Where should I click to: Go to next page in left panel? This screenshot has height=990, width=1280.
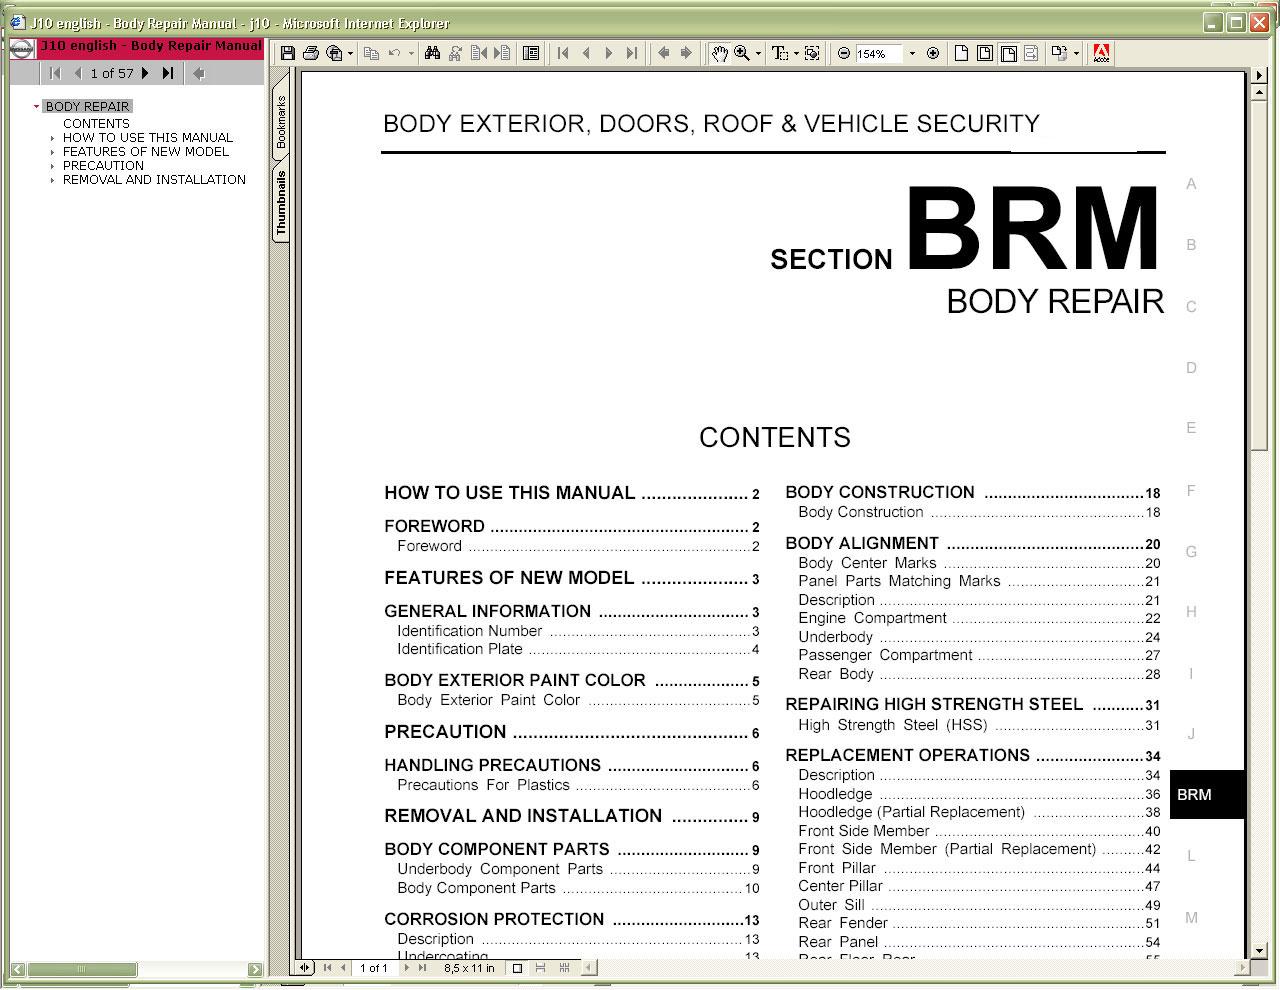(146, 73)
